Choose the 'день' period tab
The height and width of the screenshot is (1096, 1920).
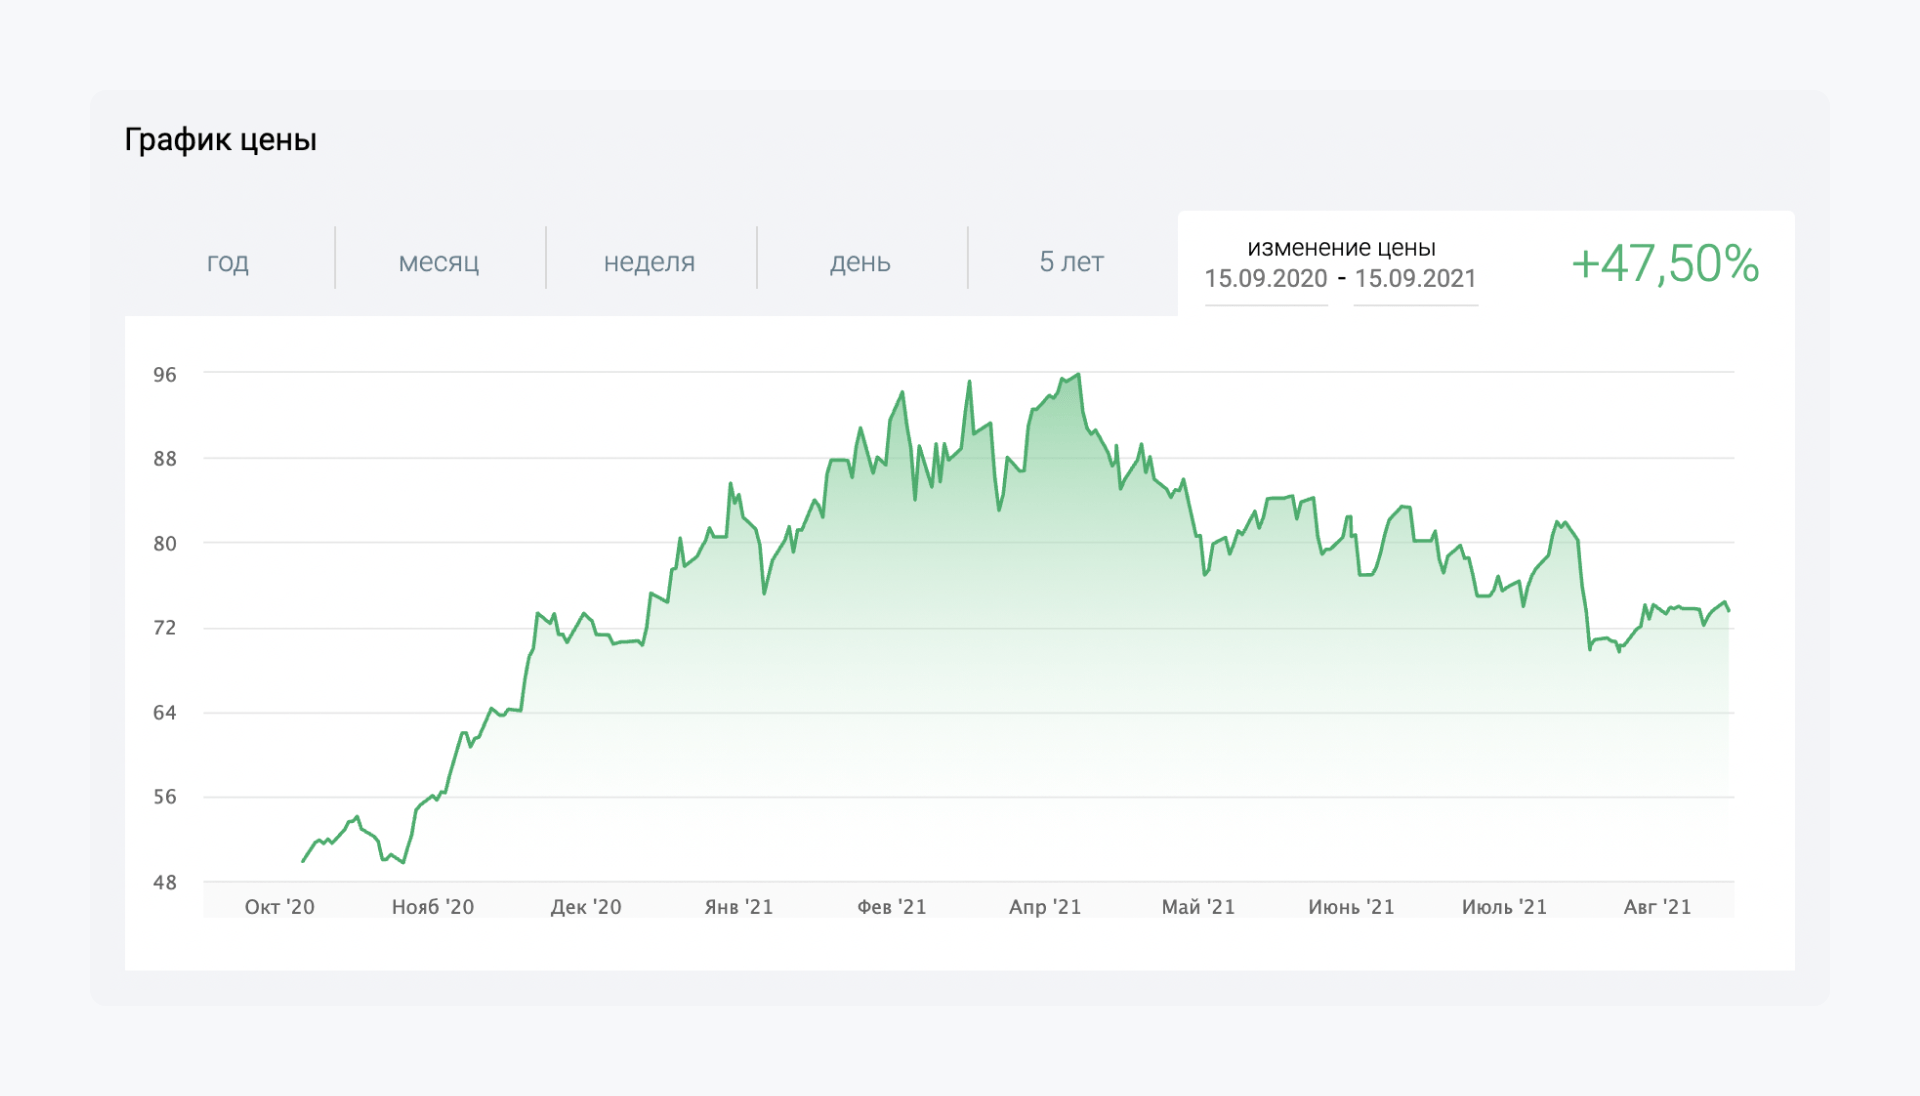point(860,262)
